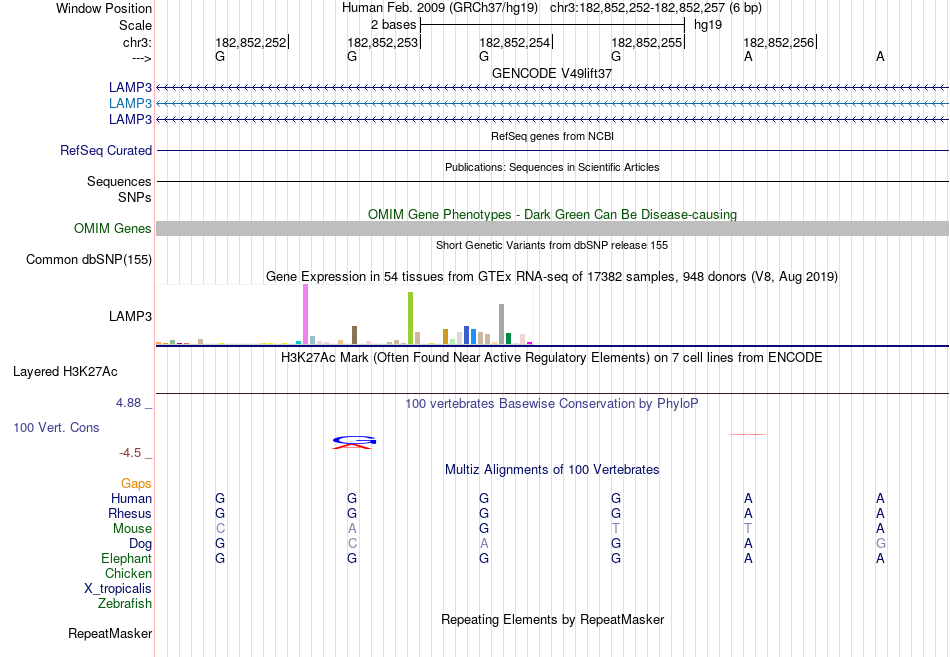
Task: Click the tall pink bar in GTEx chart
Action: tap(305, 314)
